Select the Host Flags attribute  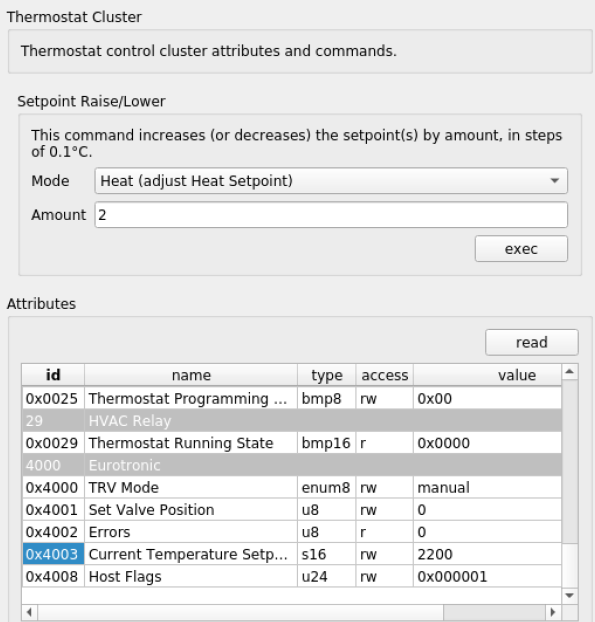click(191, 576)
